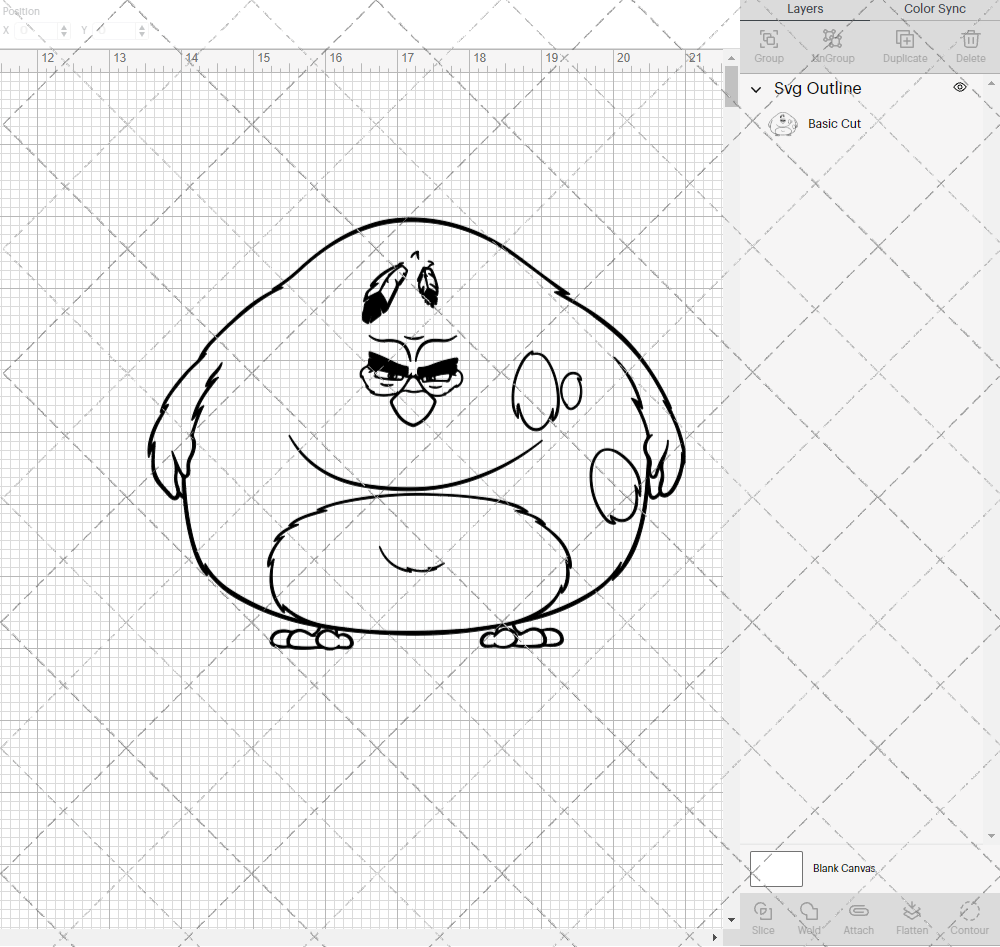
Task: Click the Duplicate icon
Action: click(905, 40)
